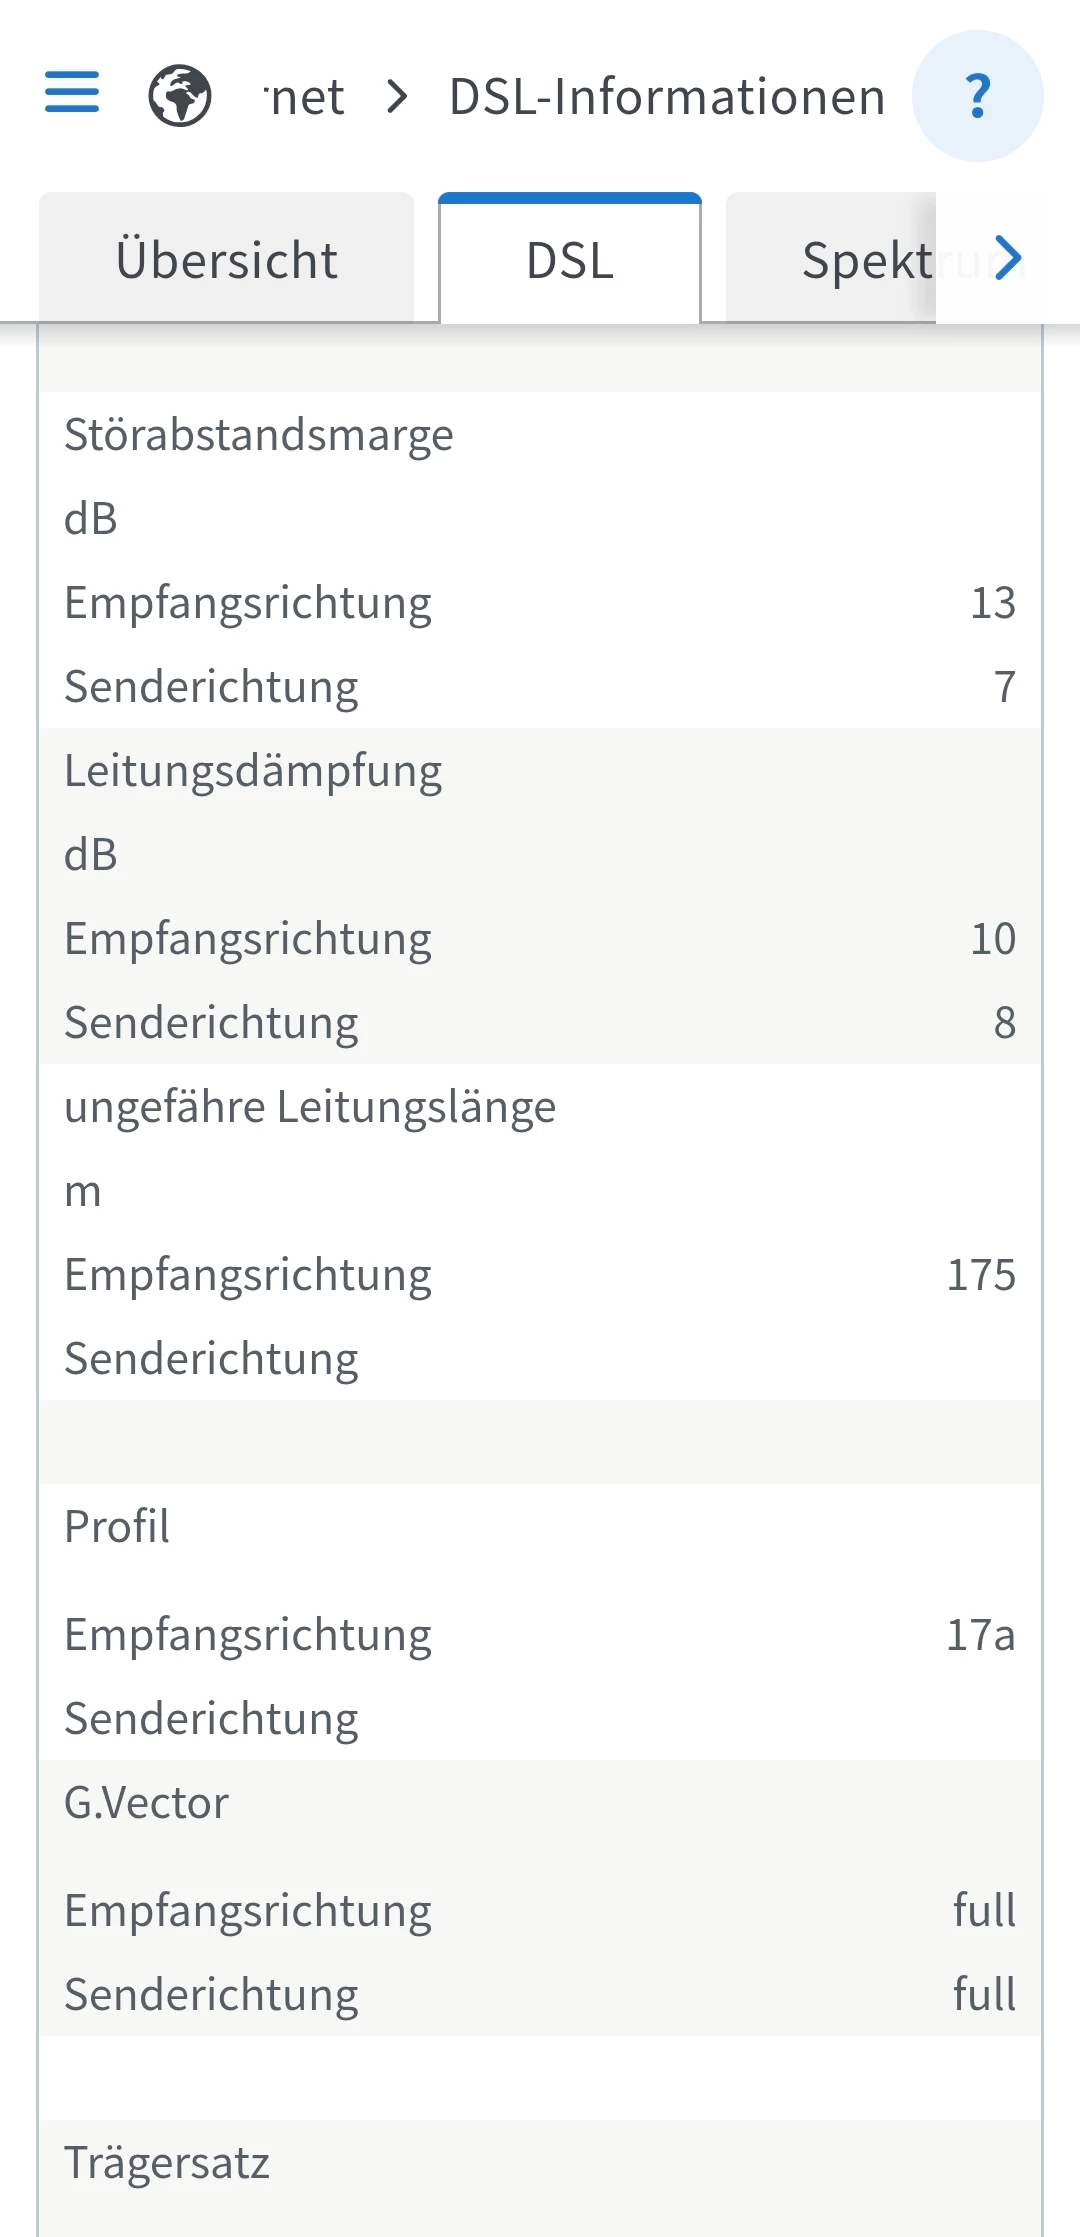Select the 175 line length value

981,1275
